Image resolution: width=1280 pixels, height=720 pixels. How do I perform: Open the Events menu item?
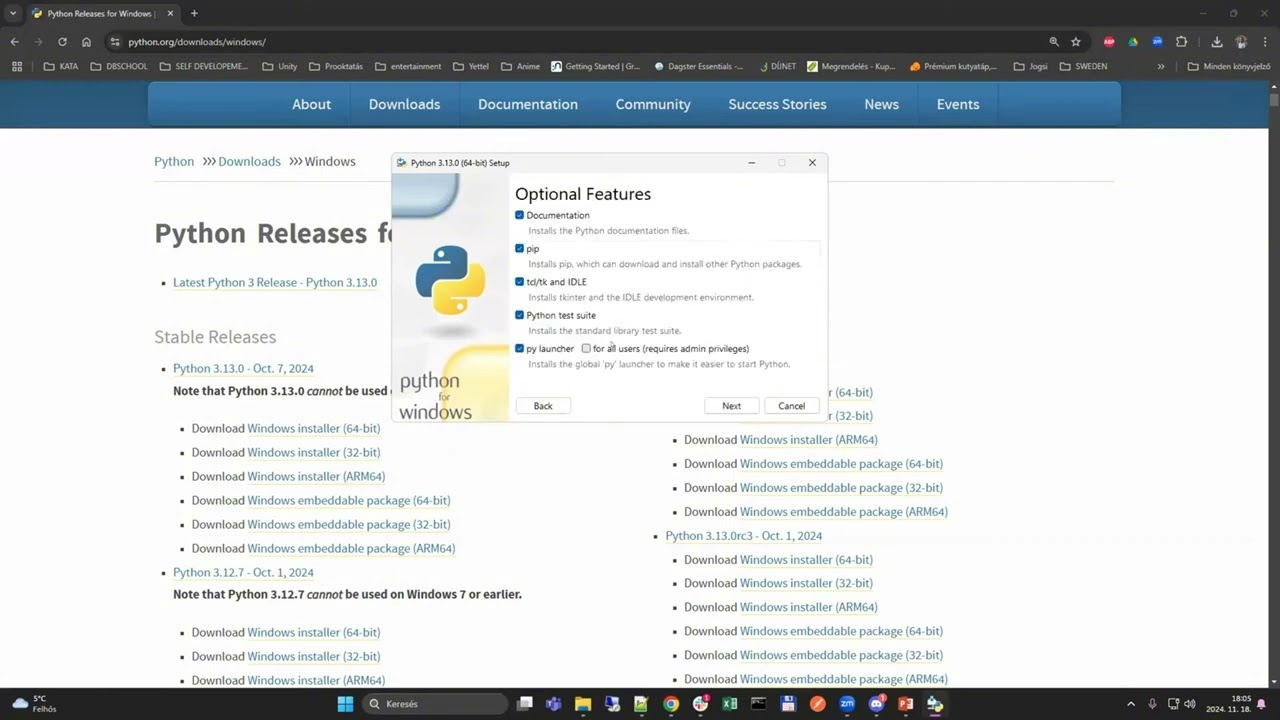(958, 104)
